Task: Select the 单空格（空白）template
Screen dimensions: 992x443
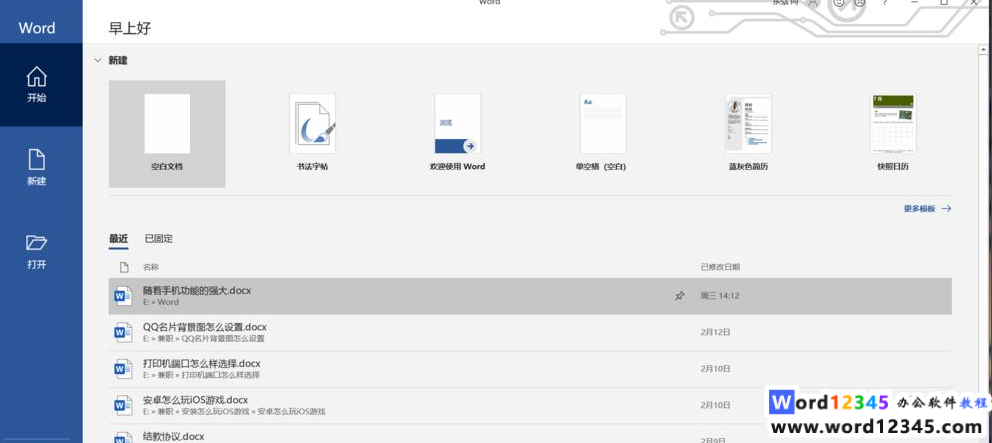Action: [603, 134]
